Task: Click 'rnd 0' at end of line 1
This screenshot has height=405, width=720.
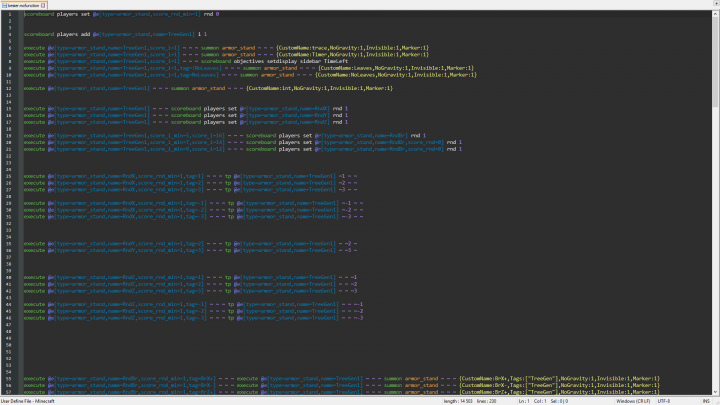Action: [x=212, y=16]
